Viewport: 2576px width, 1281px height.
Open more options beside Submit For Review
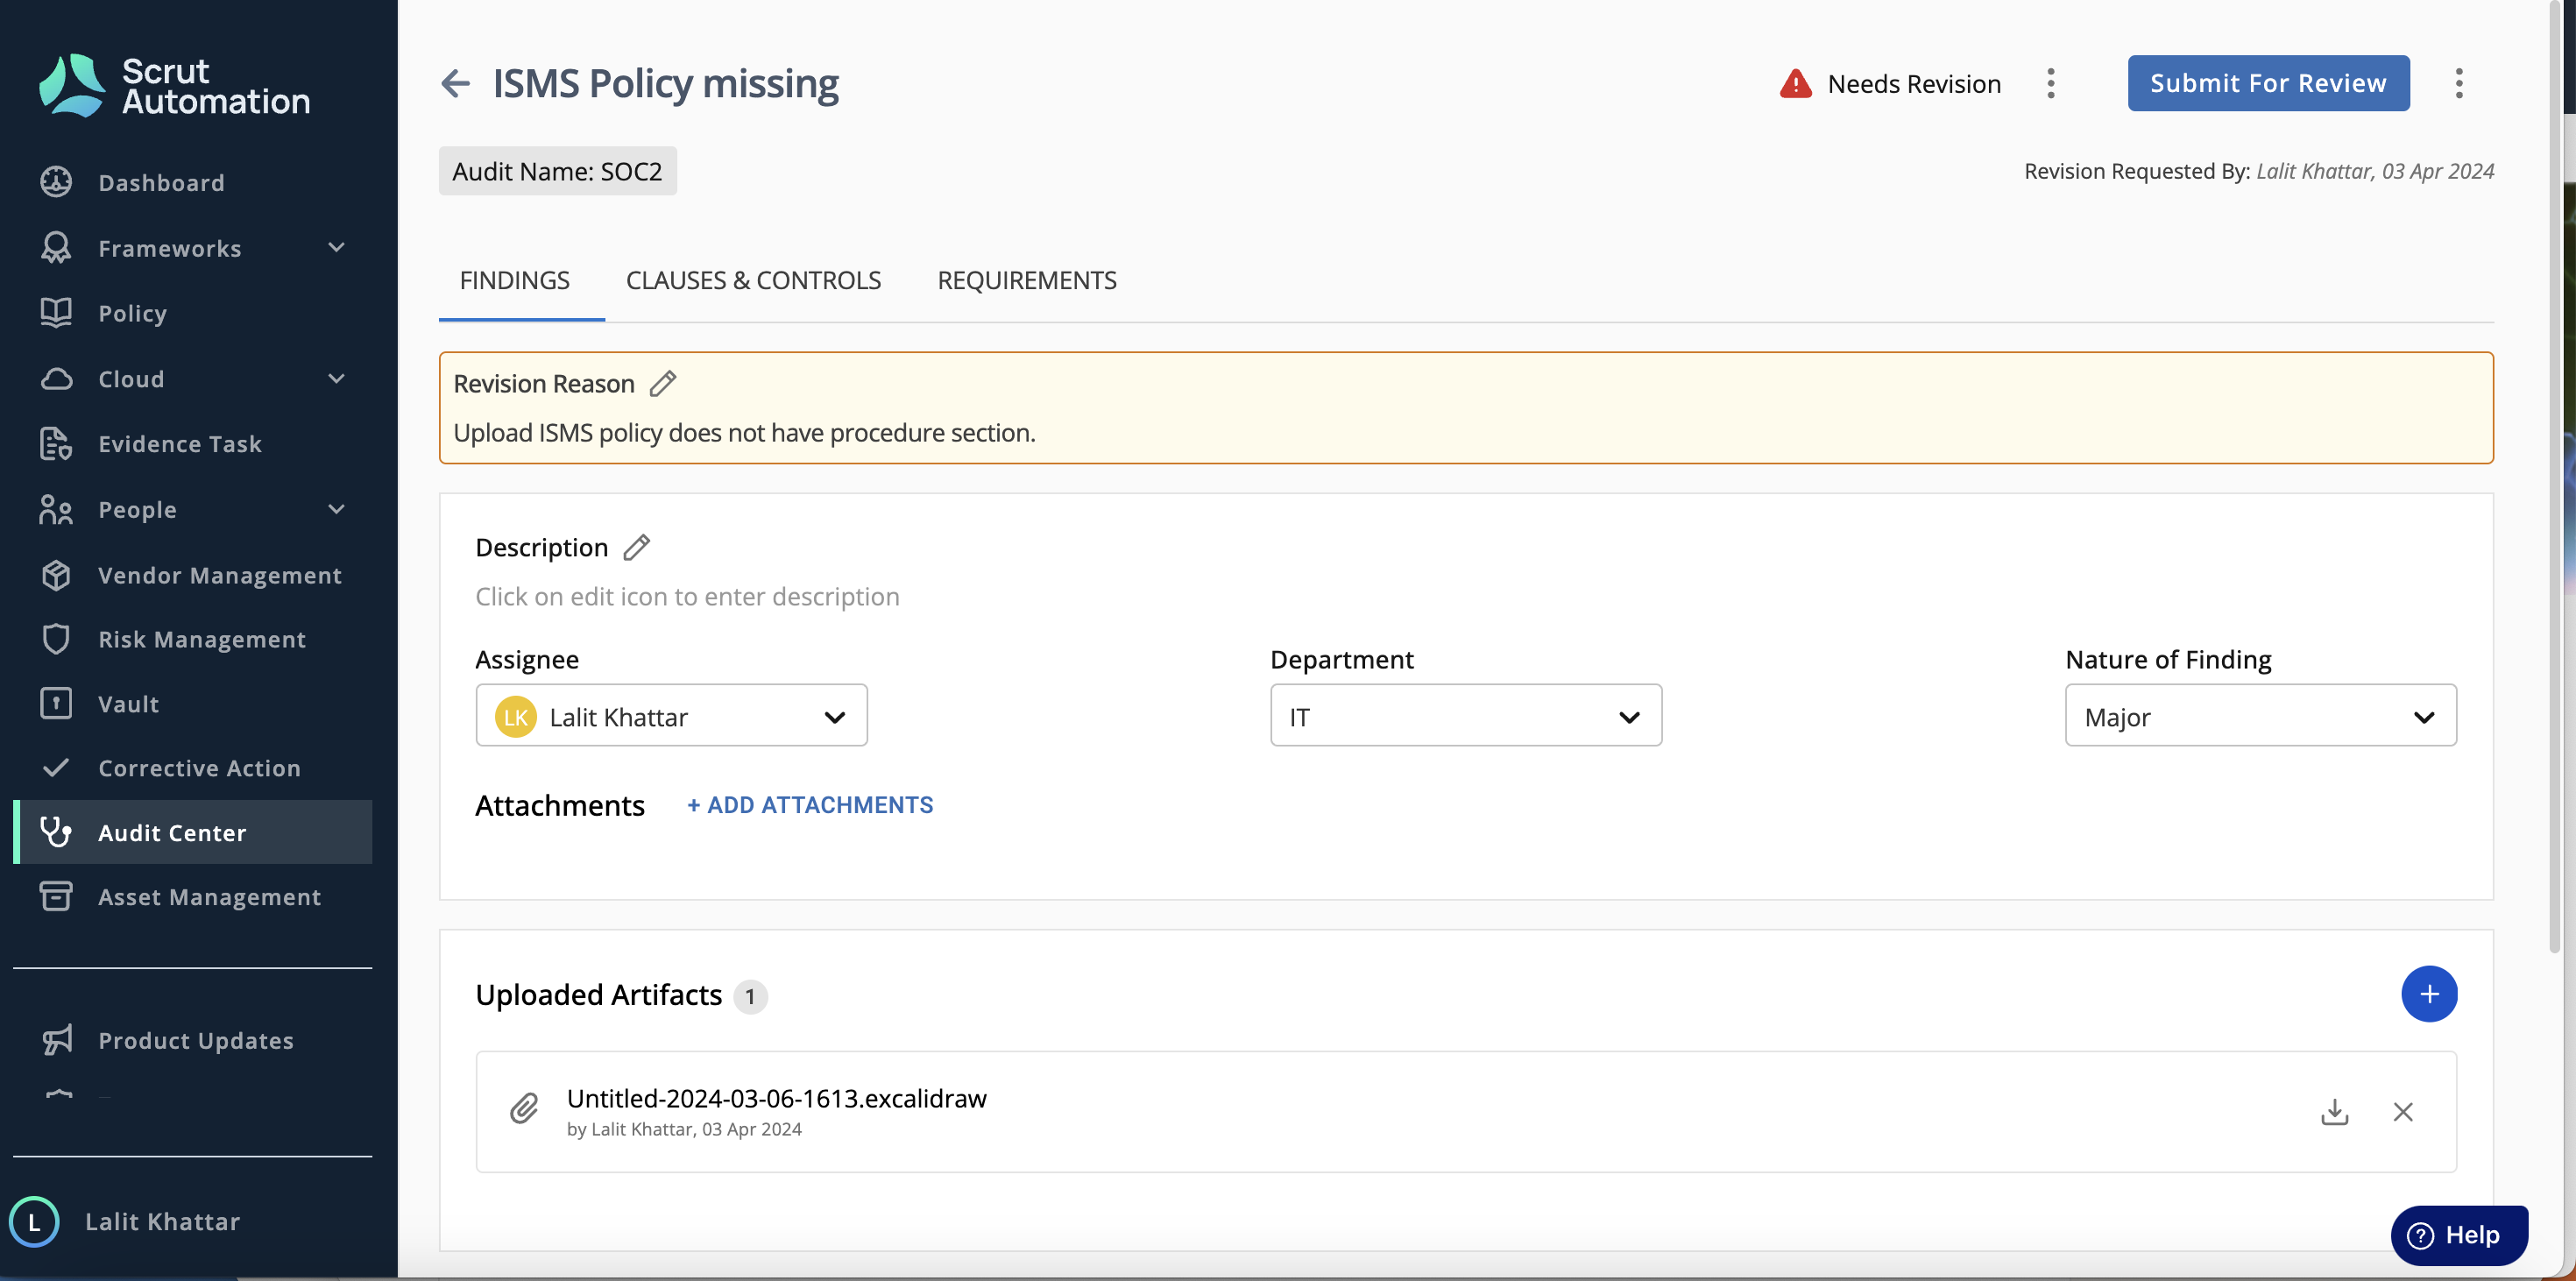coord(2459,83)
